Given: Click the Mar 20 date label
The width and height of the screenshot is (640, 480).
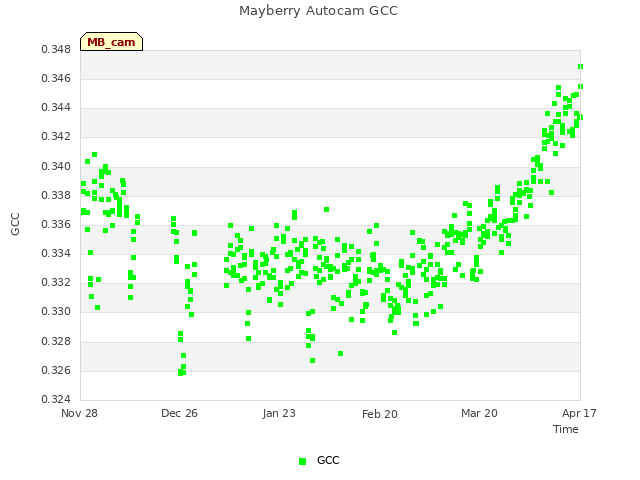Looking at the screenshot, I should [479, 413].
